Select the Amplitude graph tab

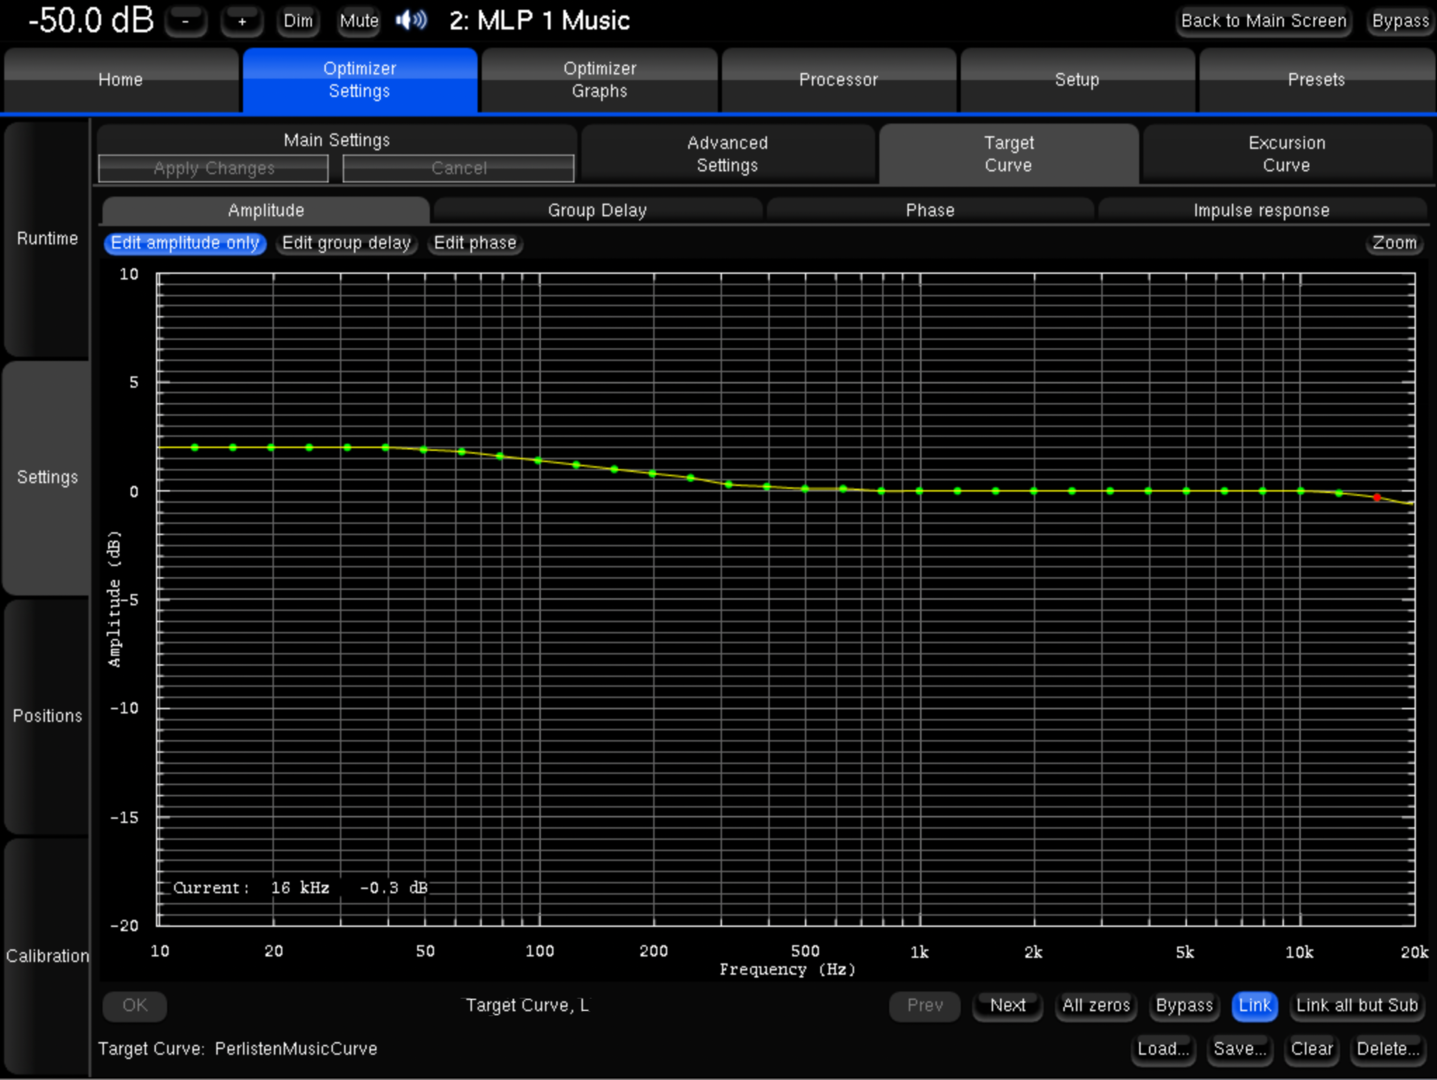266,210
